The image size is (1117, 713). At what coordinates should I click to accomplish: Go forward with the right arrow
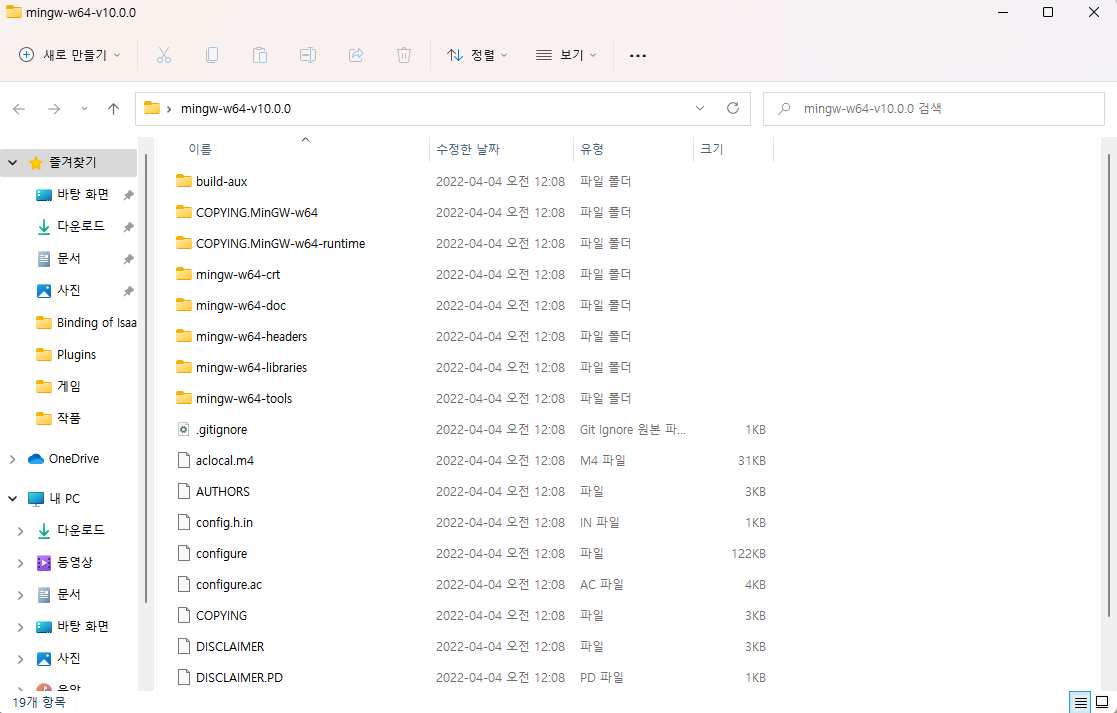pos(53,108)
